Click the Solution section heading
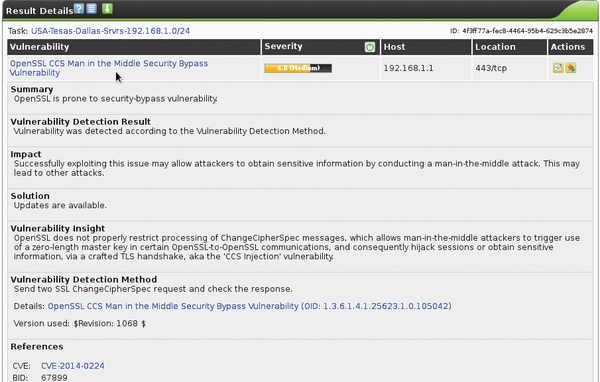 pyautogui.click(x=30, y=196)
